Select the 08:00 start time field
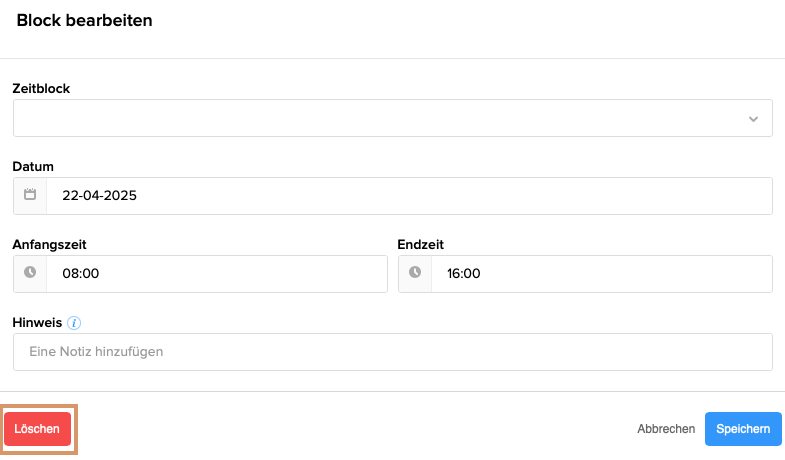The width and height of the screenshot is (785, 460). point(215,273)
